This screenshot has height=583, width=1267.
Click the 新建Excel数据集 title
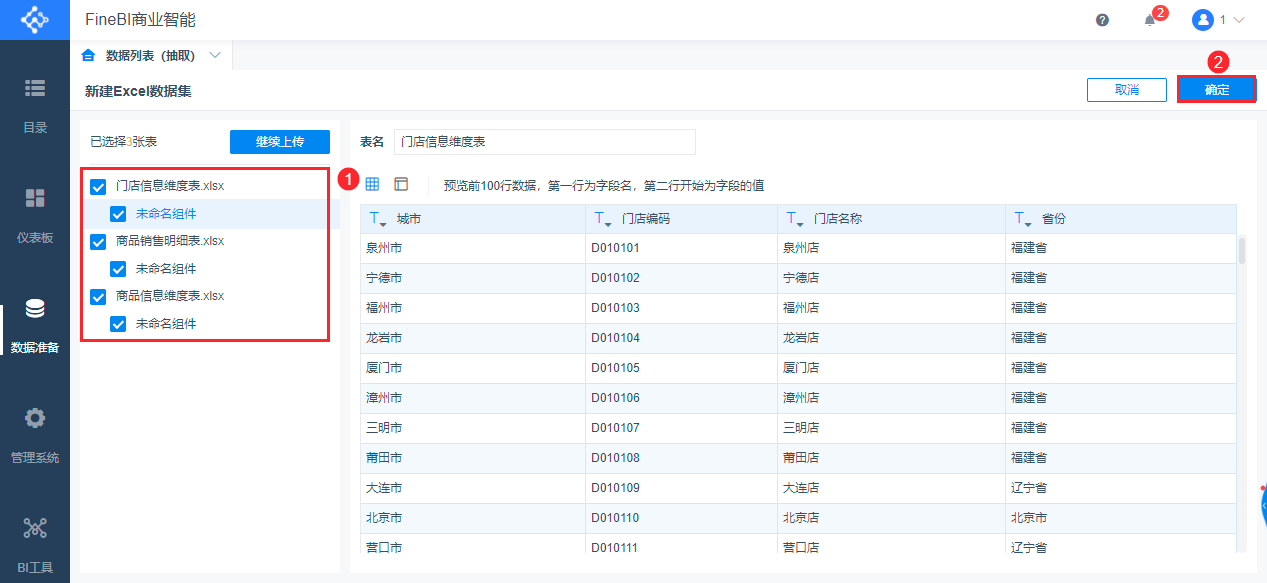[x=138, y=90]
